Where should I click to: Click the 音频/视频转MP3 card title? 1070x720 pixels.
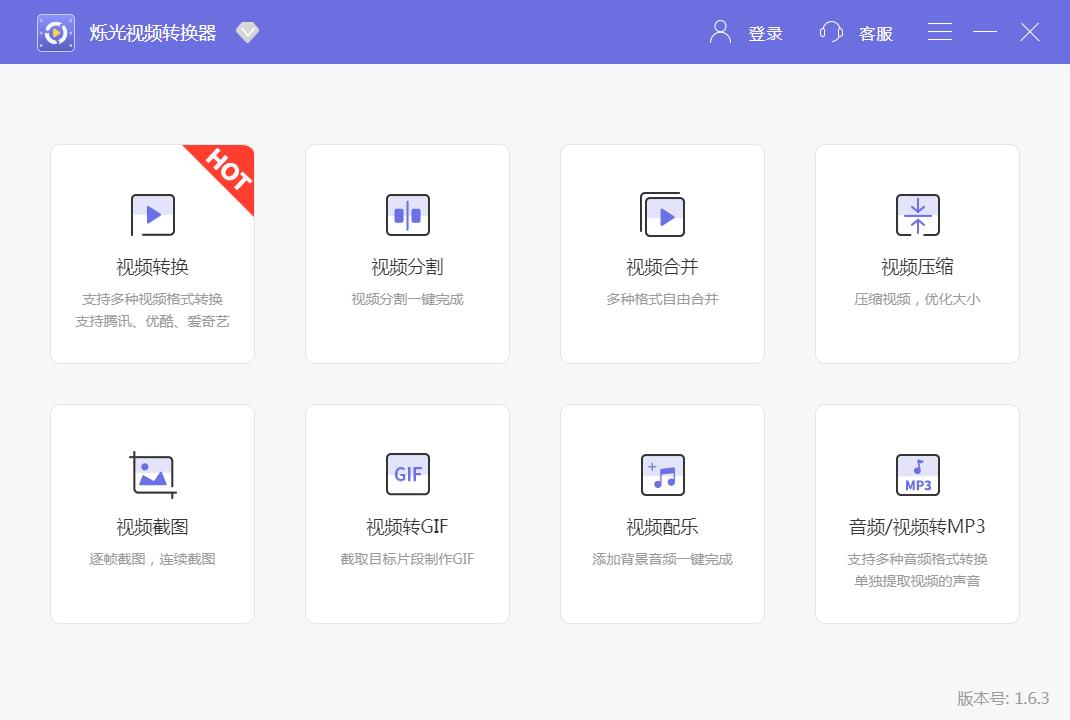coord(917,527)
